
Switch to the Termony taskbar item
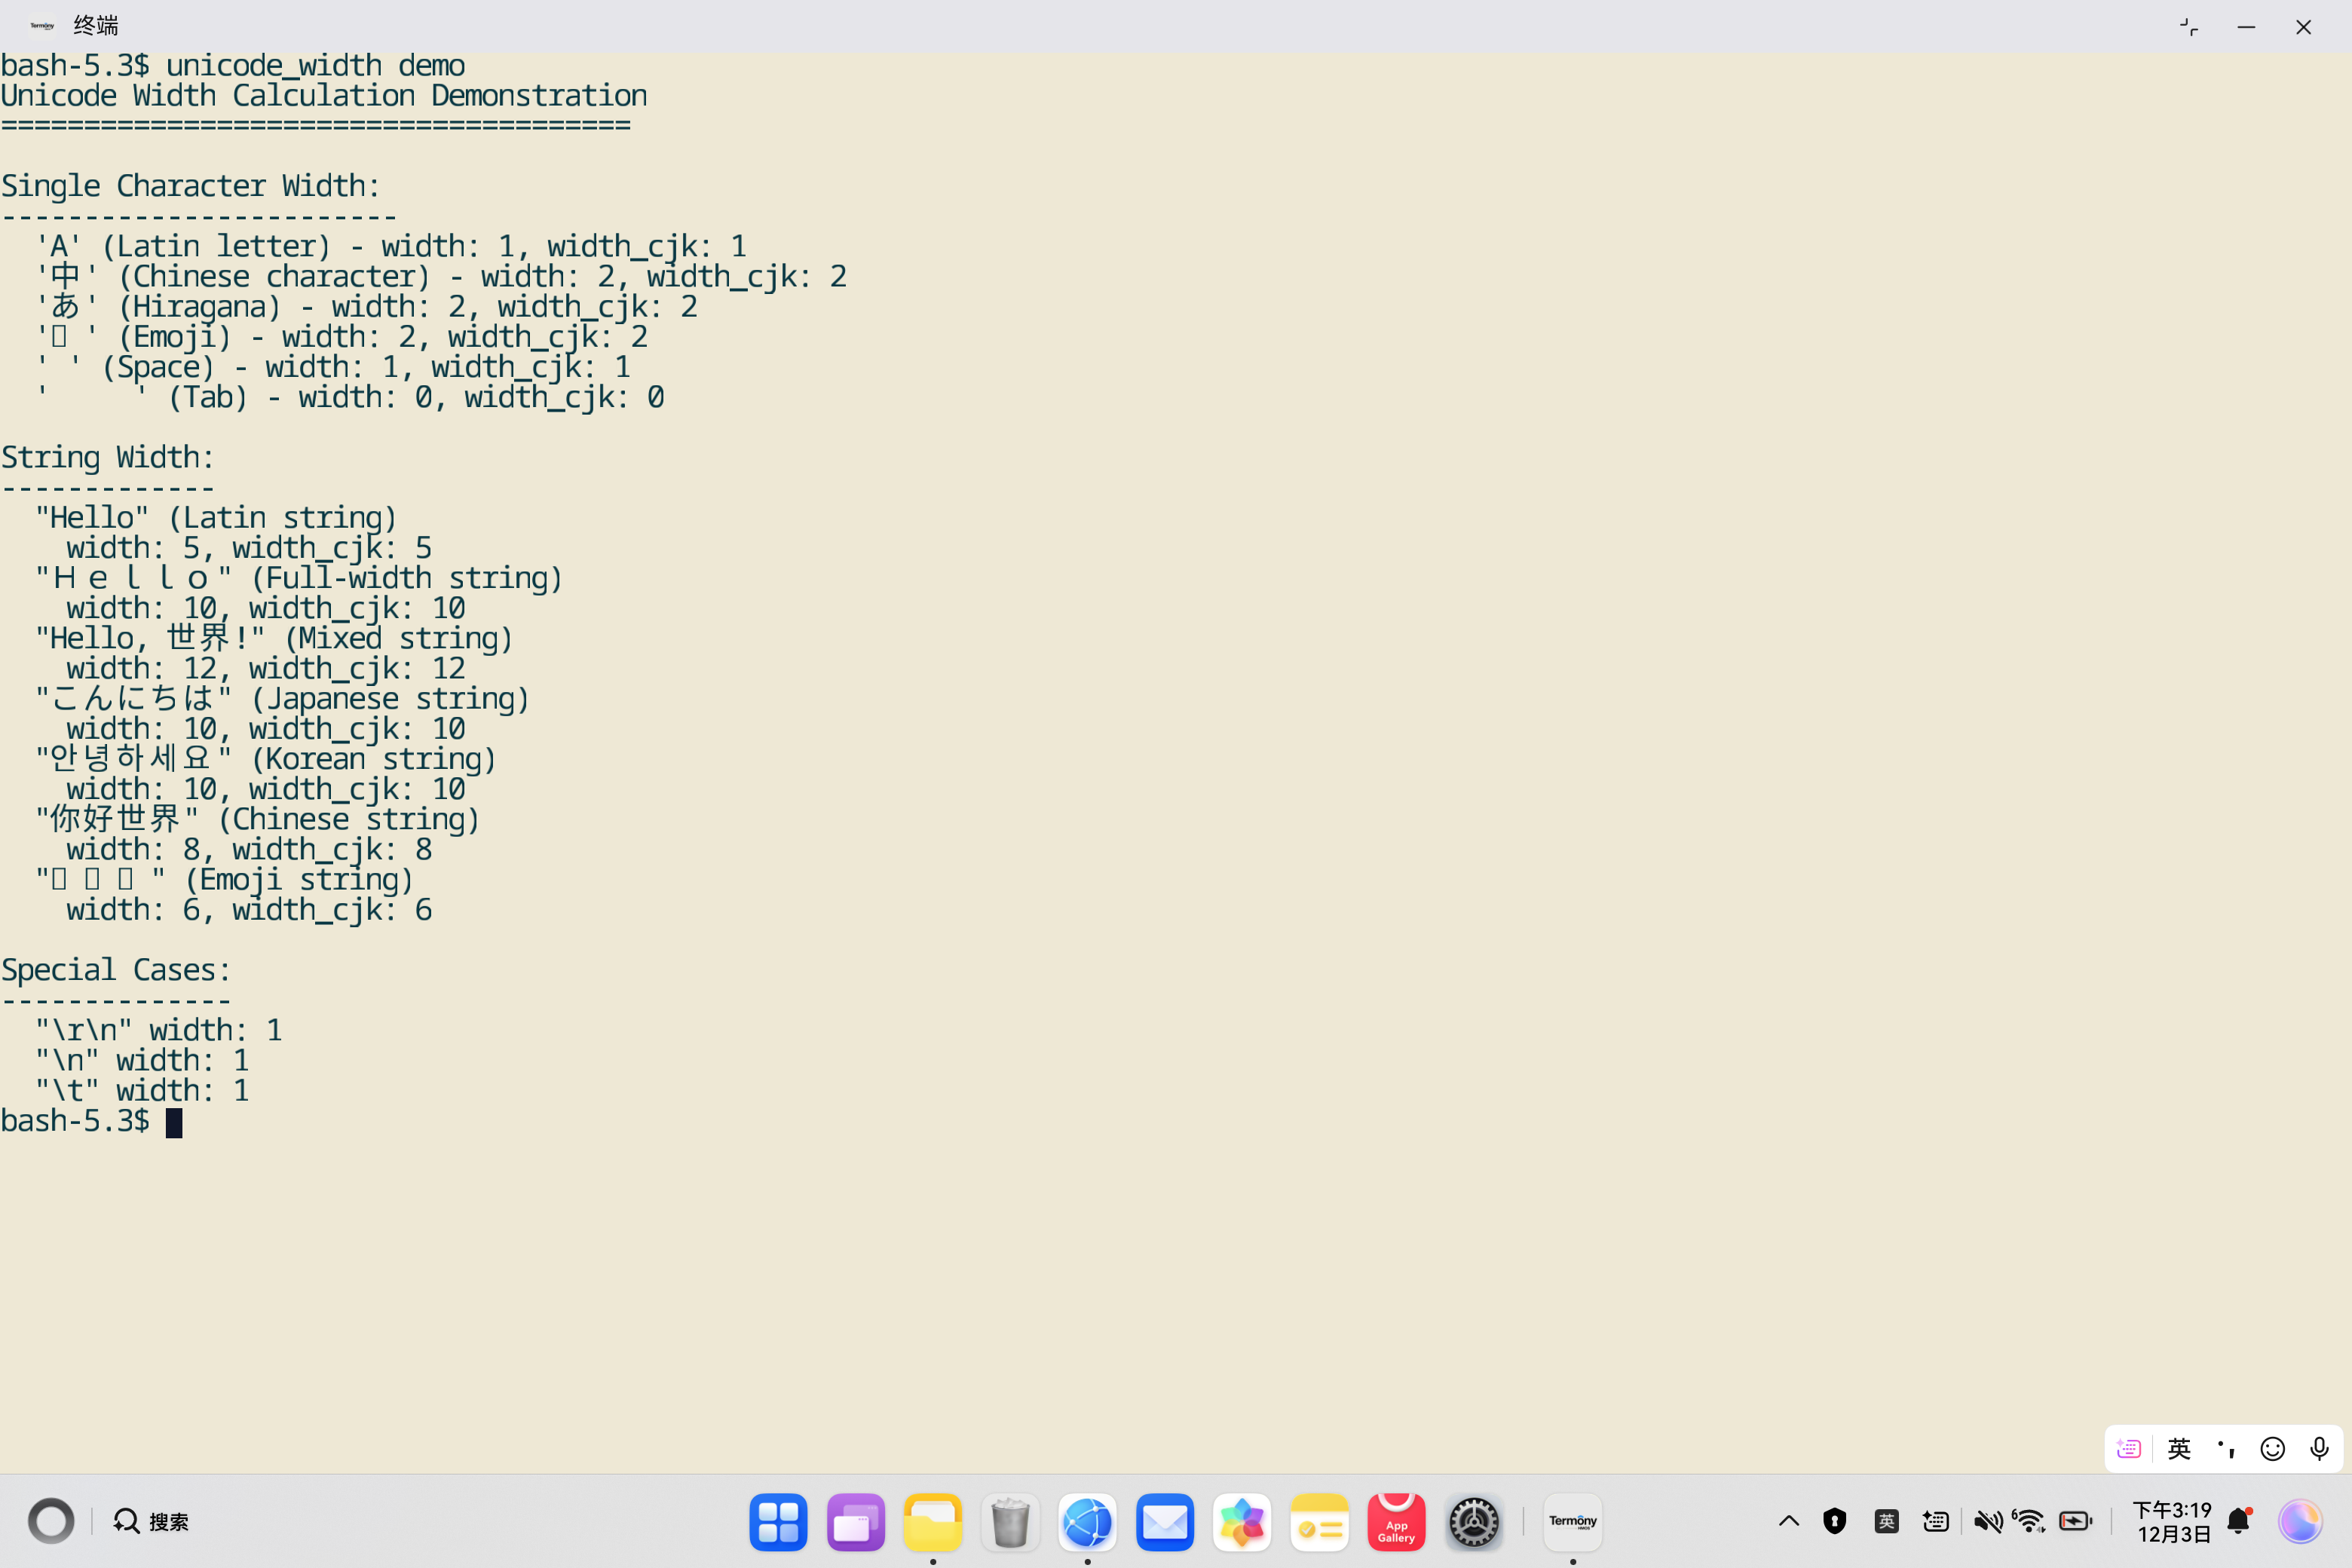[1572, 1522]
